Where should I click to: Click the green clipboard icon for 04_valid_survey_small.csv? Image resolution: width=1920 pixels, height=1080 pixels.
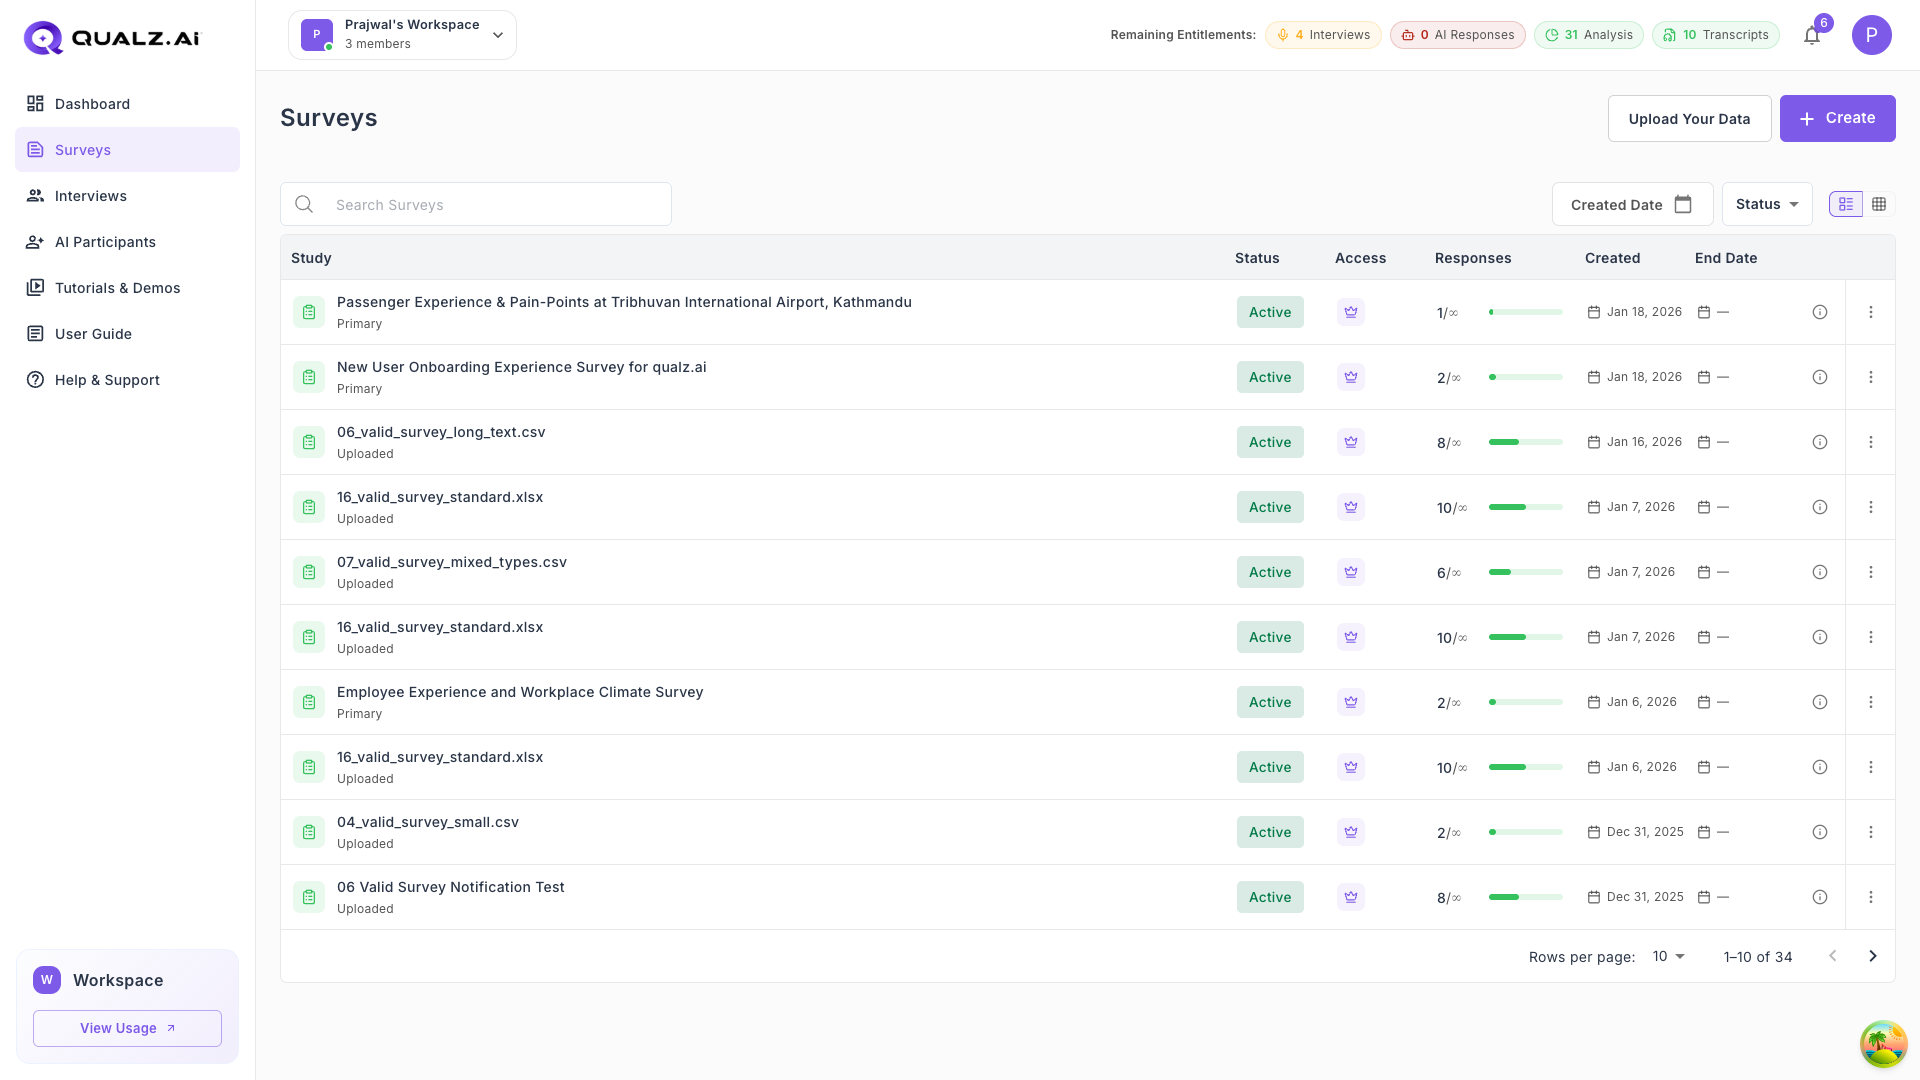308,831
